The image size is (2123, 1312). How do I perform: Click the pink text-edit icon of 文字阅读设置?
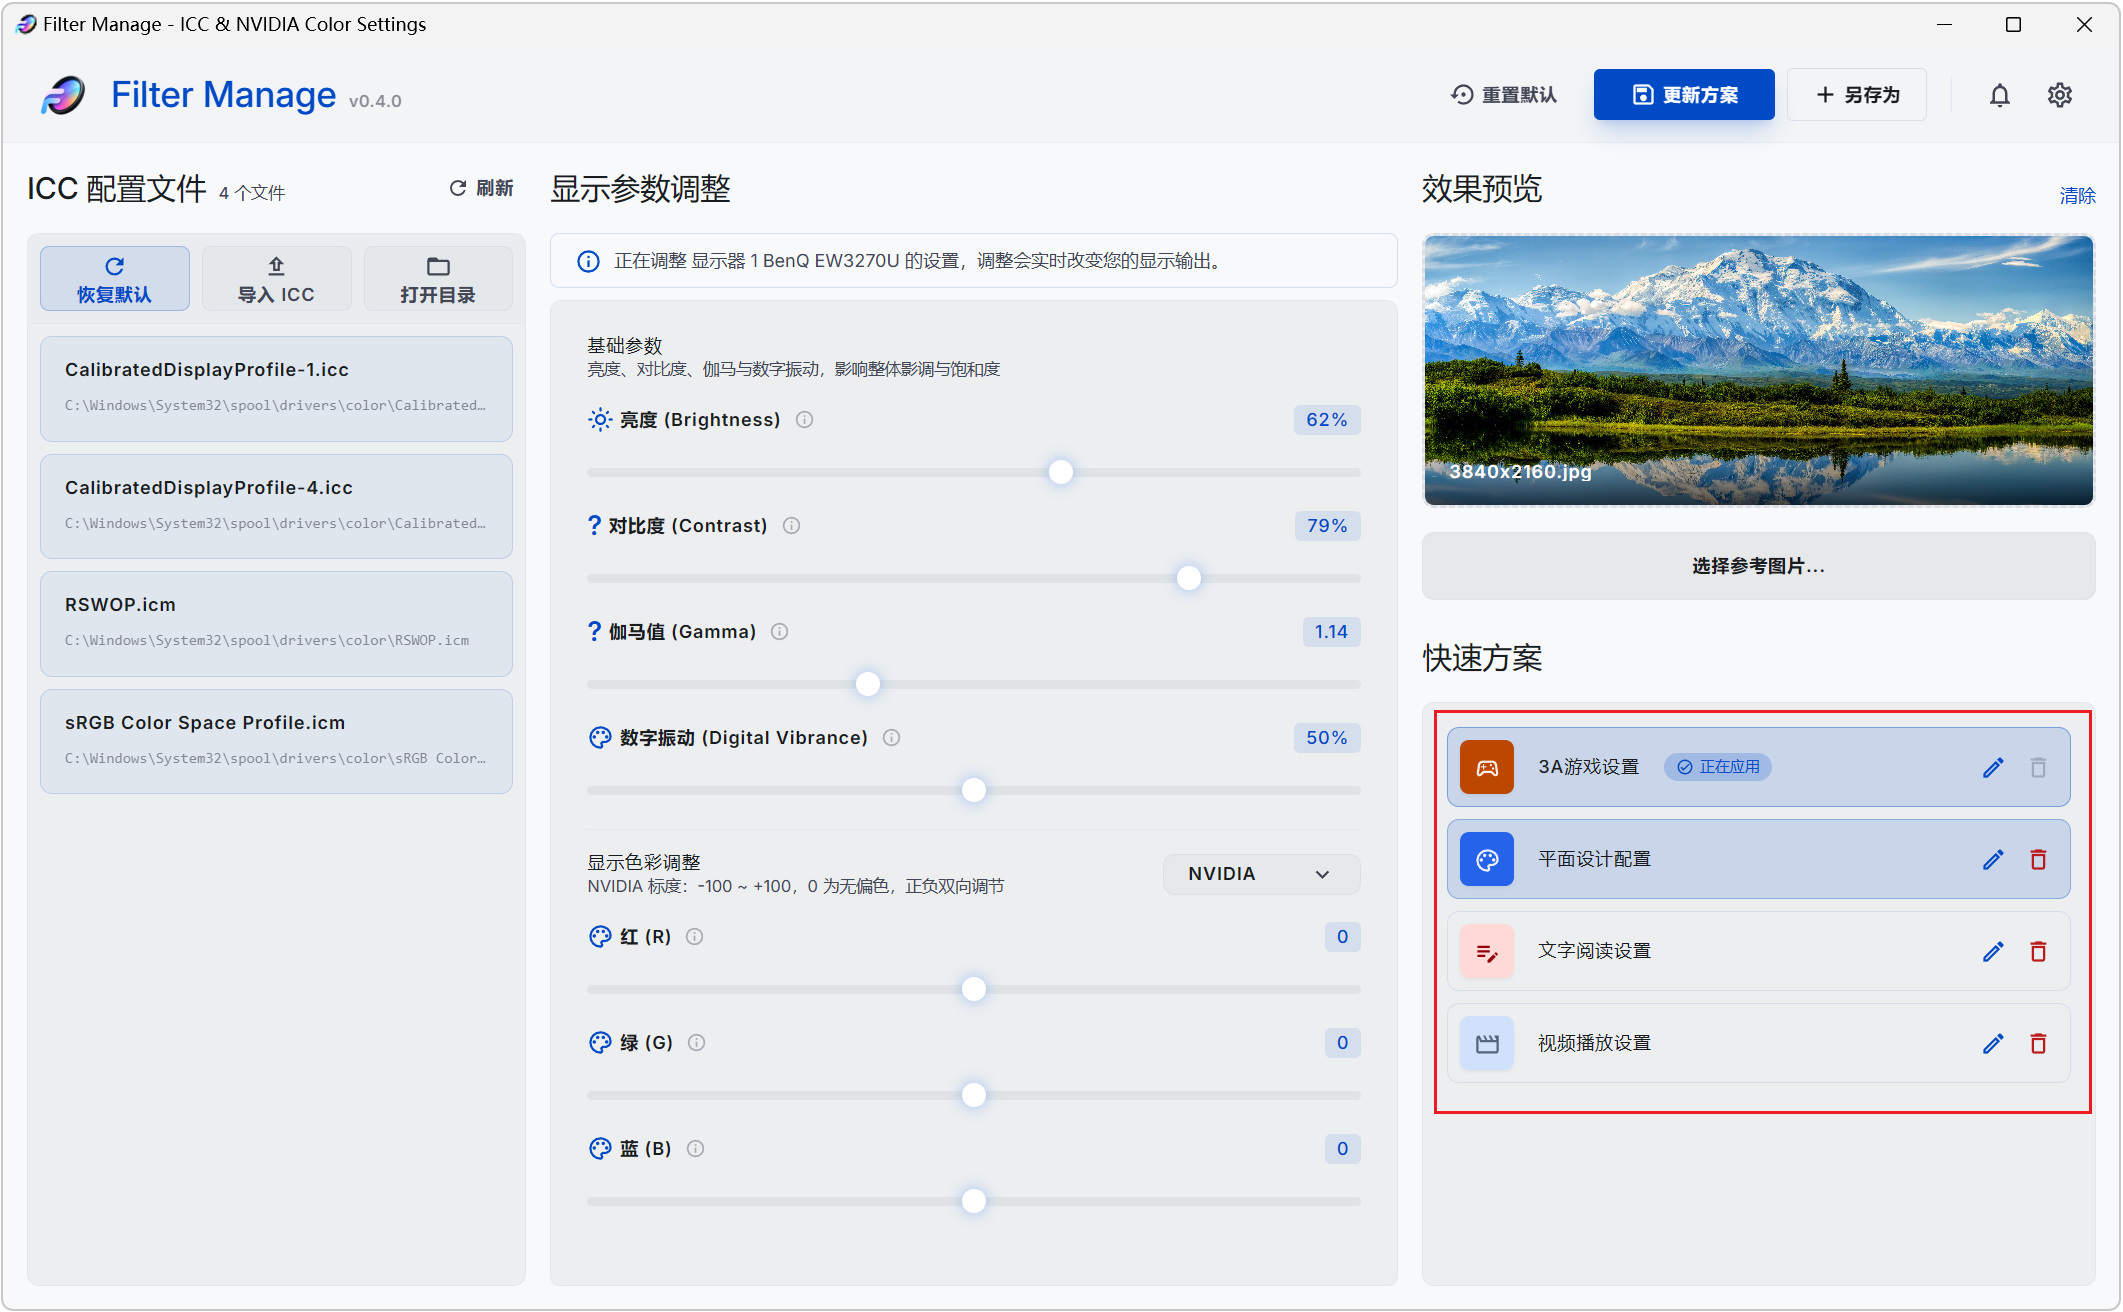(x=1487, y=952)
